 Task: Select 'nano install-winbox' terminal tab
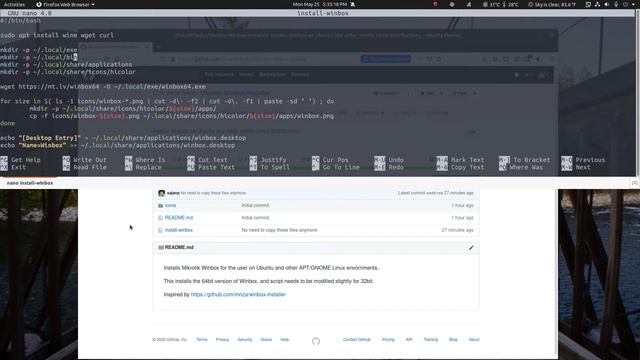click(x=30, y=183)
